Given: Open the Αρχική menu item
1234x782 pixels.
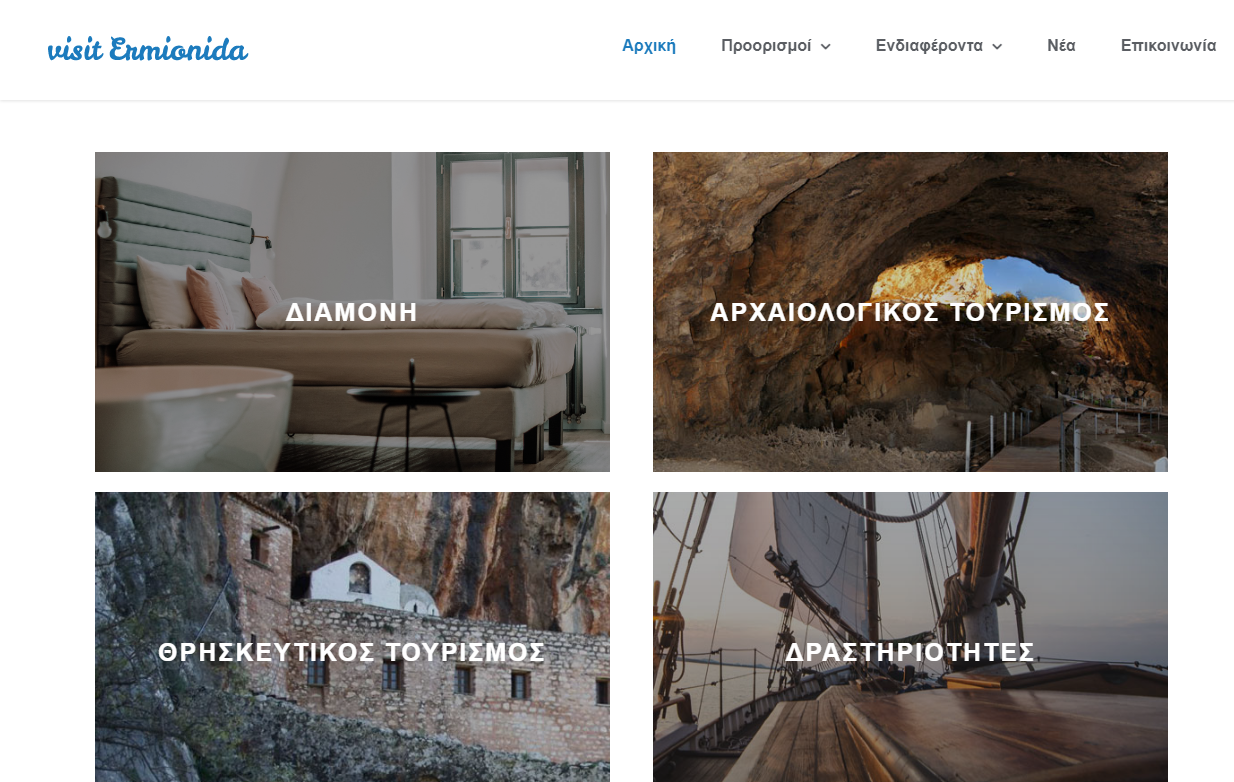Looking at the screenshot, I should click(x=649, y=46).
